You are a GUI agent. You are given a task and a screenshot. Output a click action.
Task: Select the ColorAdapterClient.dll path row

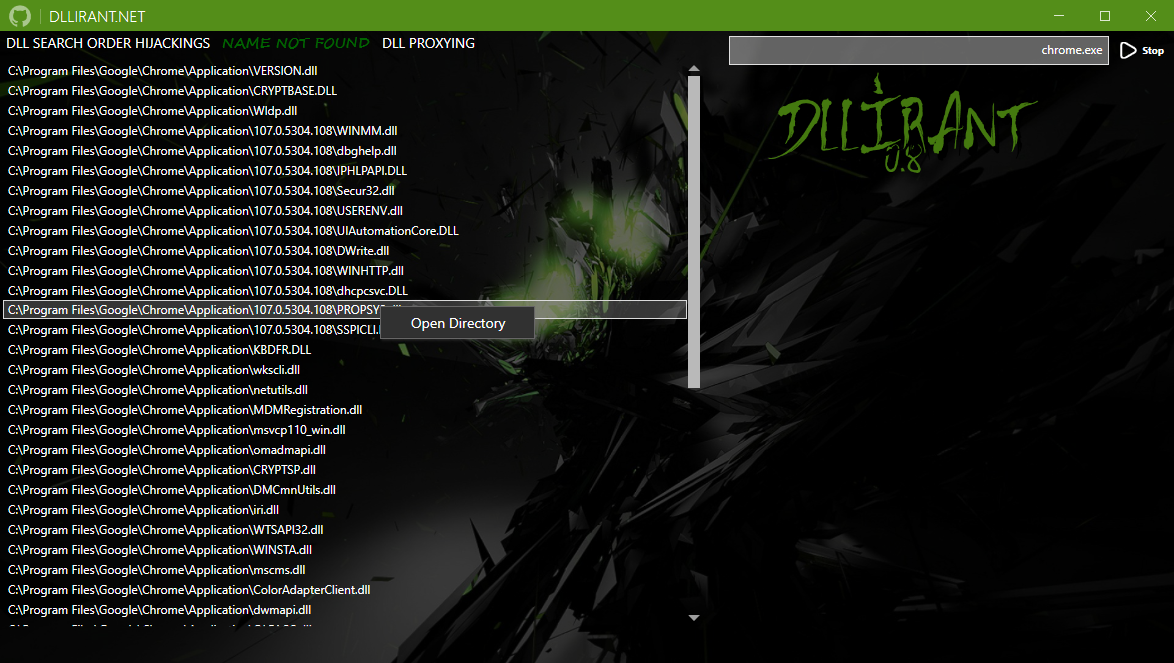[345, 590]
